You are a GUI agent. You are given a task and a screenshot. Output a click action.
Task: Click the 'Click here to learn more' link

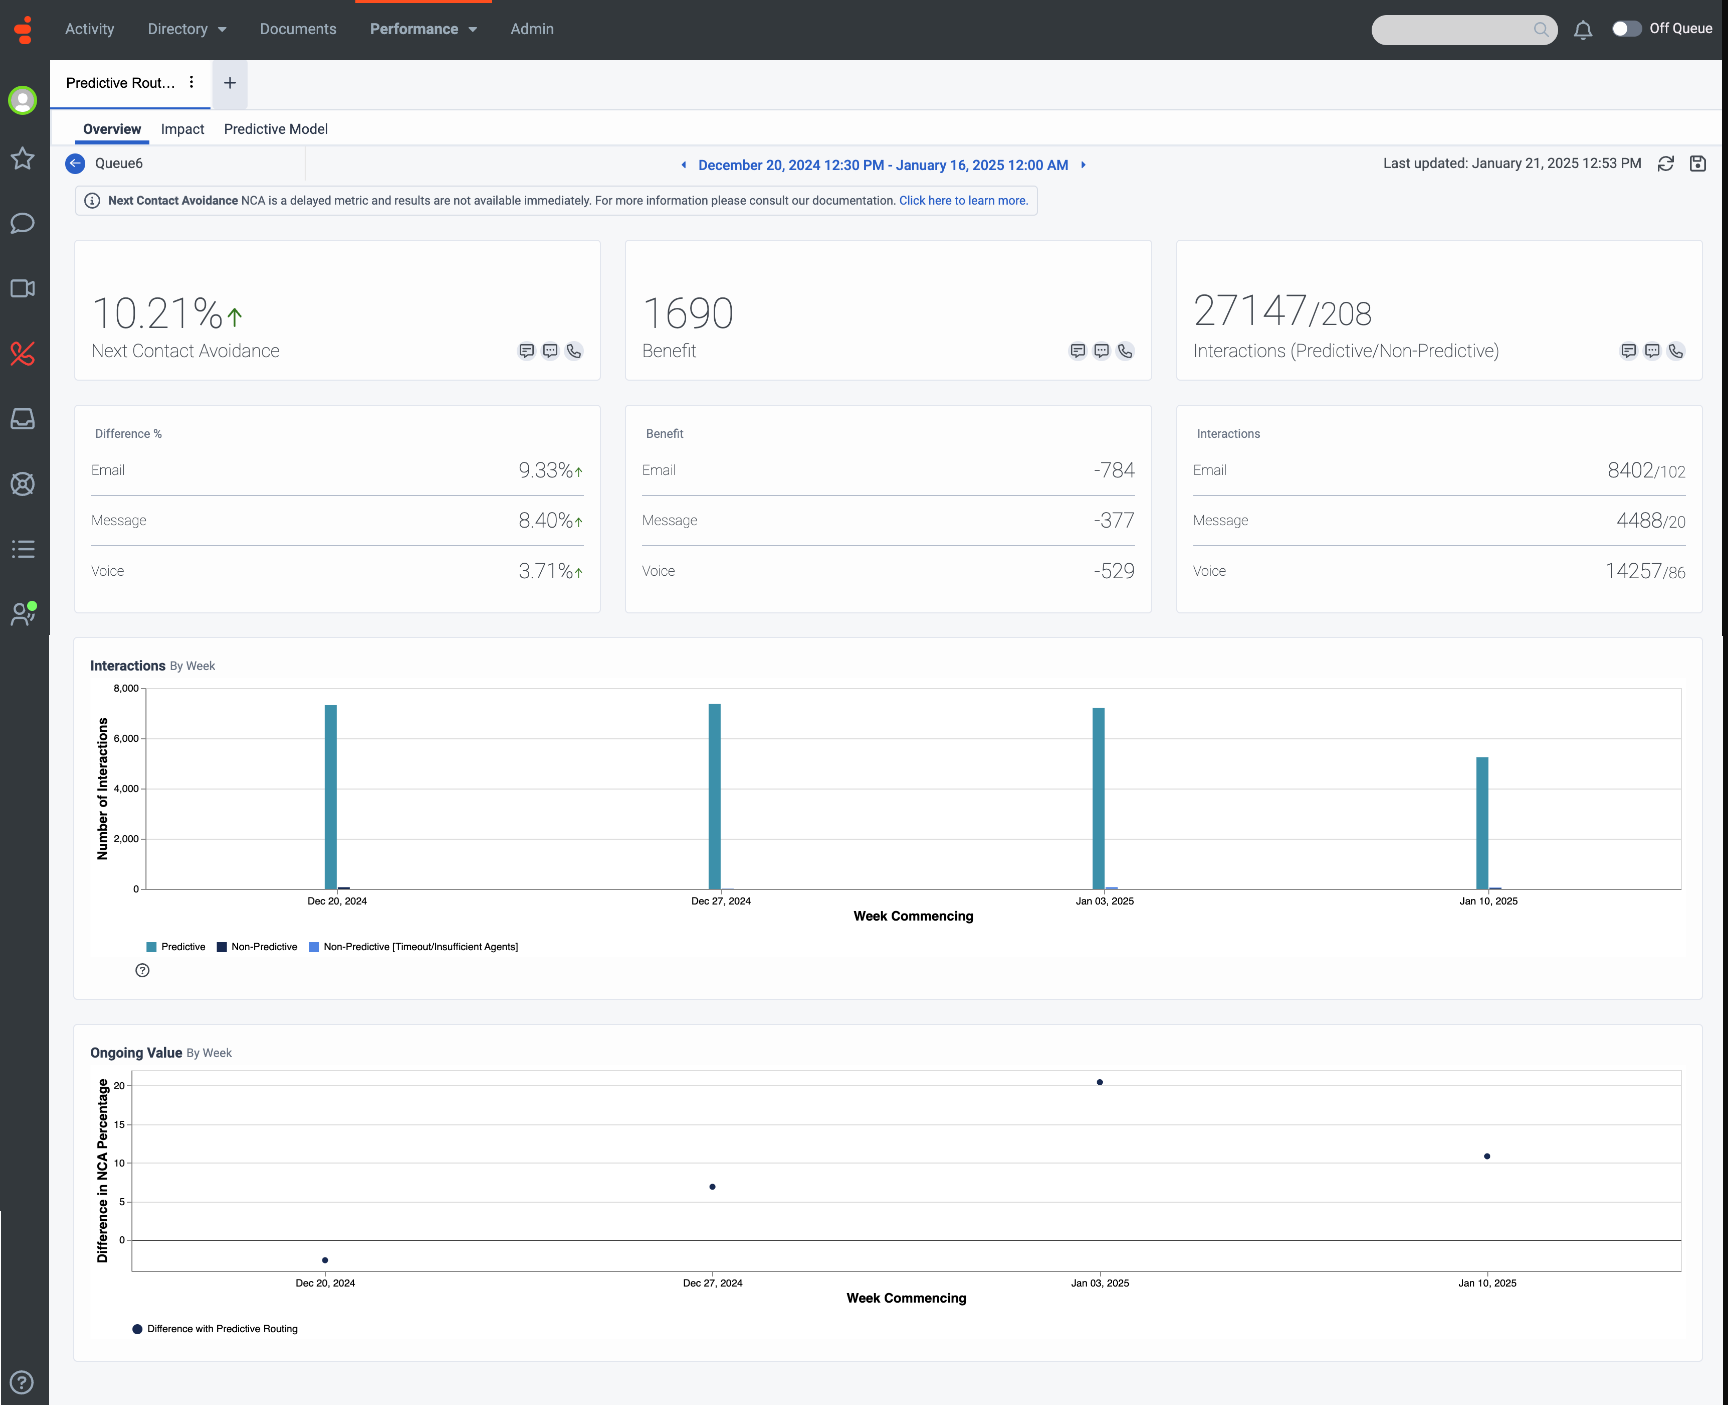pyautogui.click(x=962, y=201)
